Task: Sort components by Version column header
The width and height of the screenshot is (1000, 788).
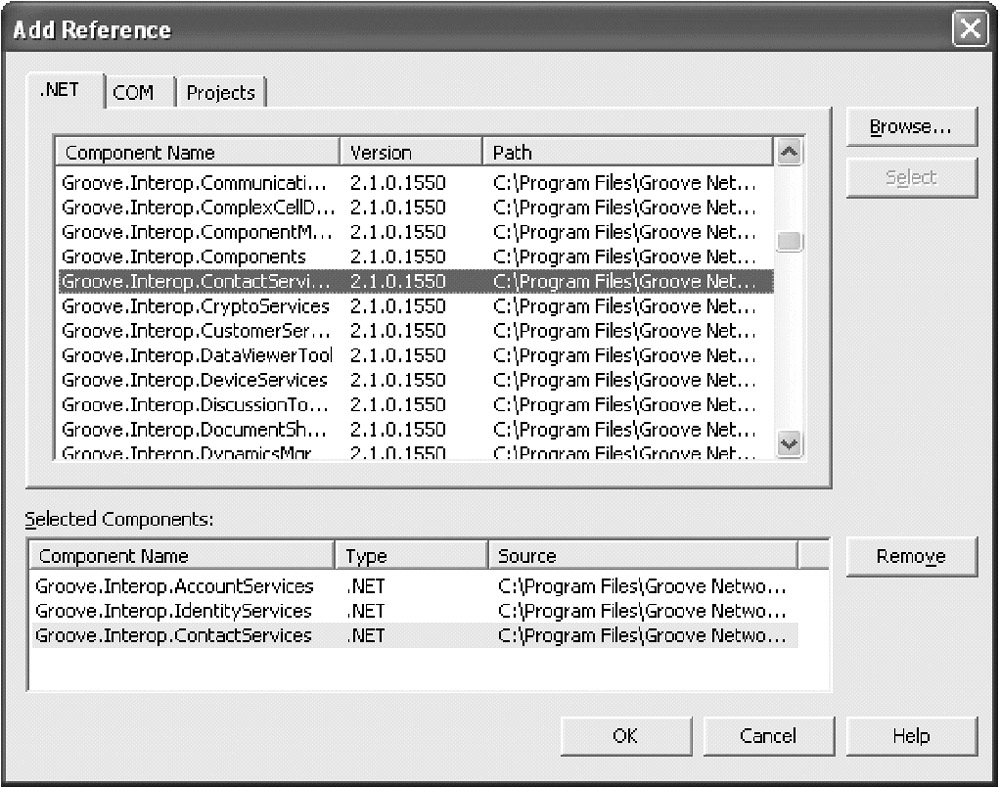Action: click(410, 153)
